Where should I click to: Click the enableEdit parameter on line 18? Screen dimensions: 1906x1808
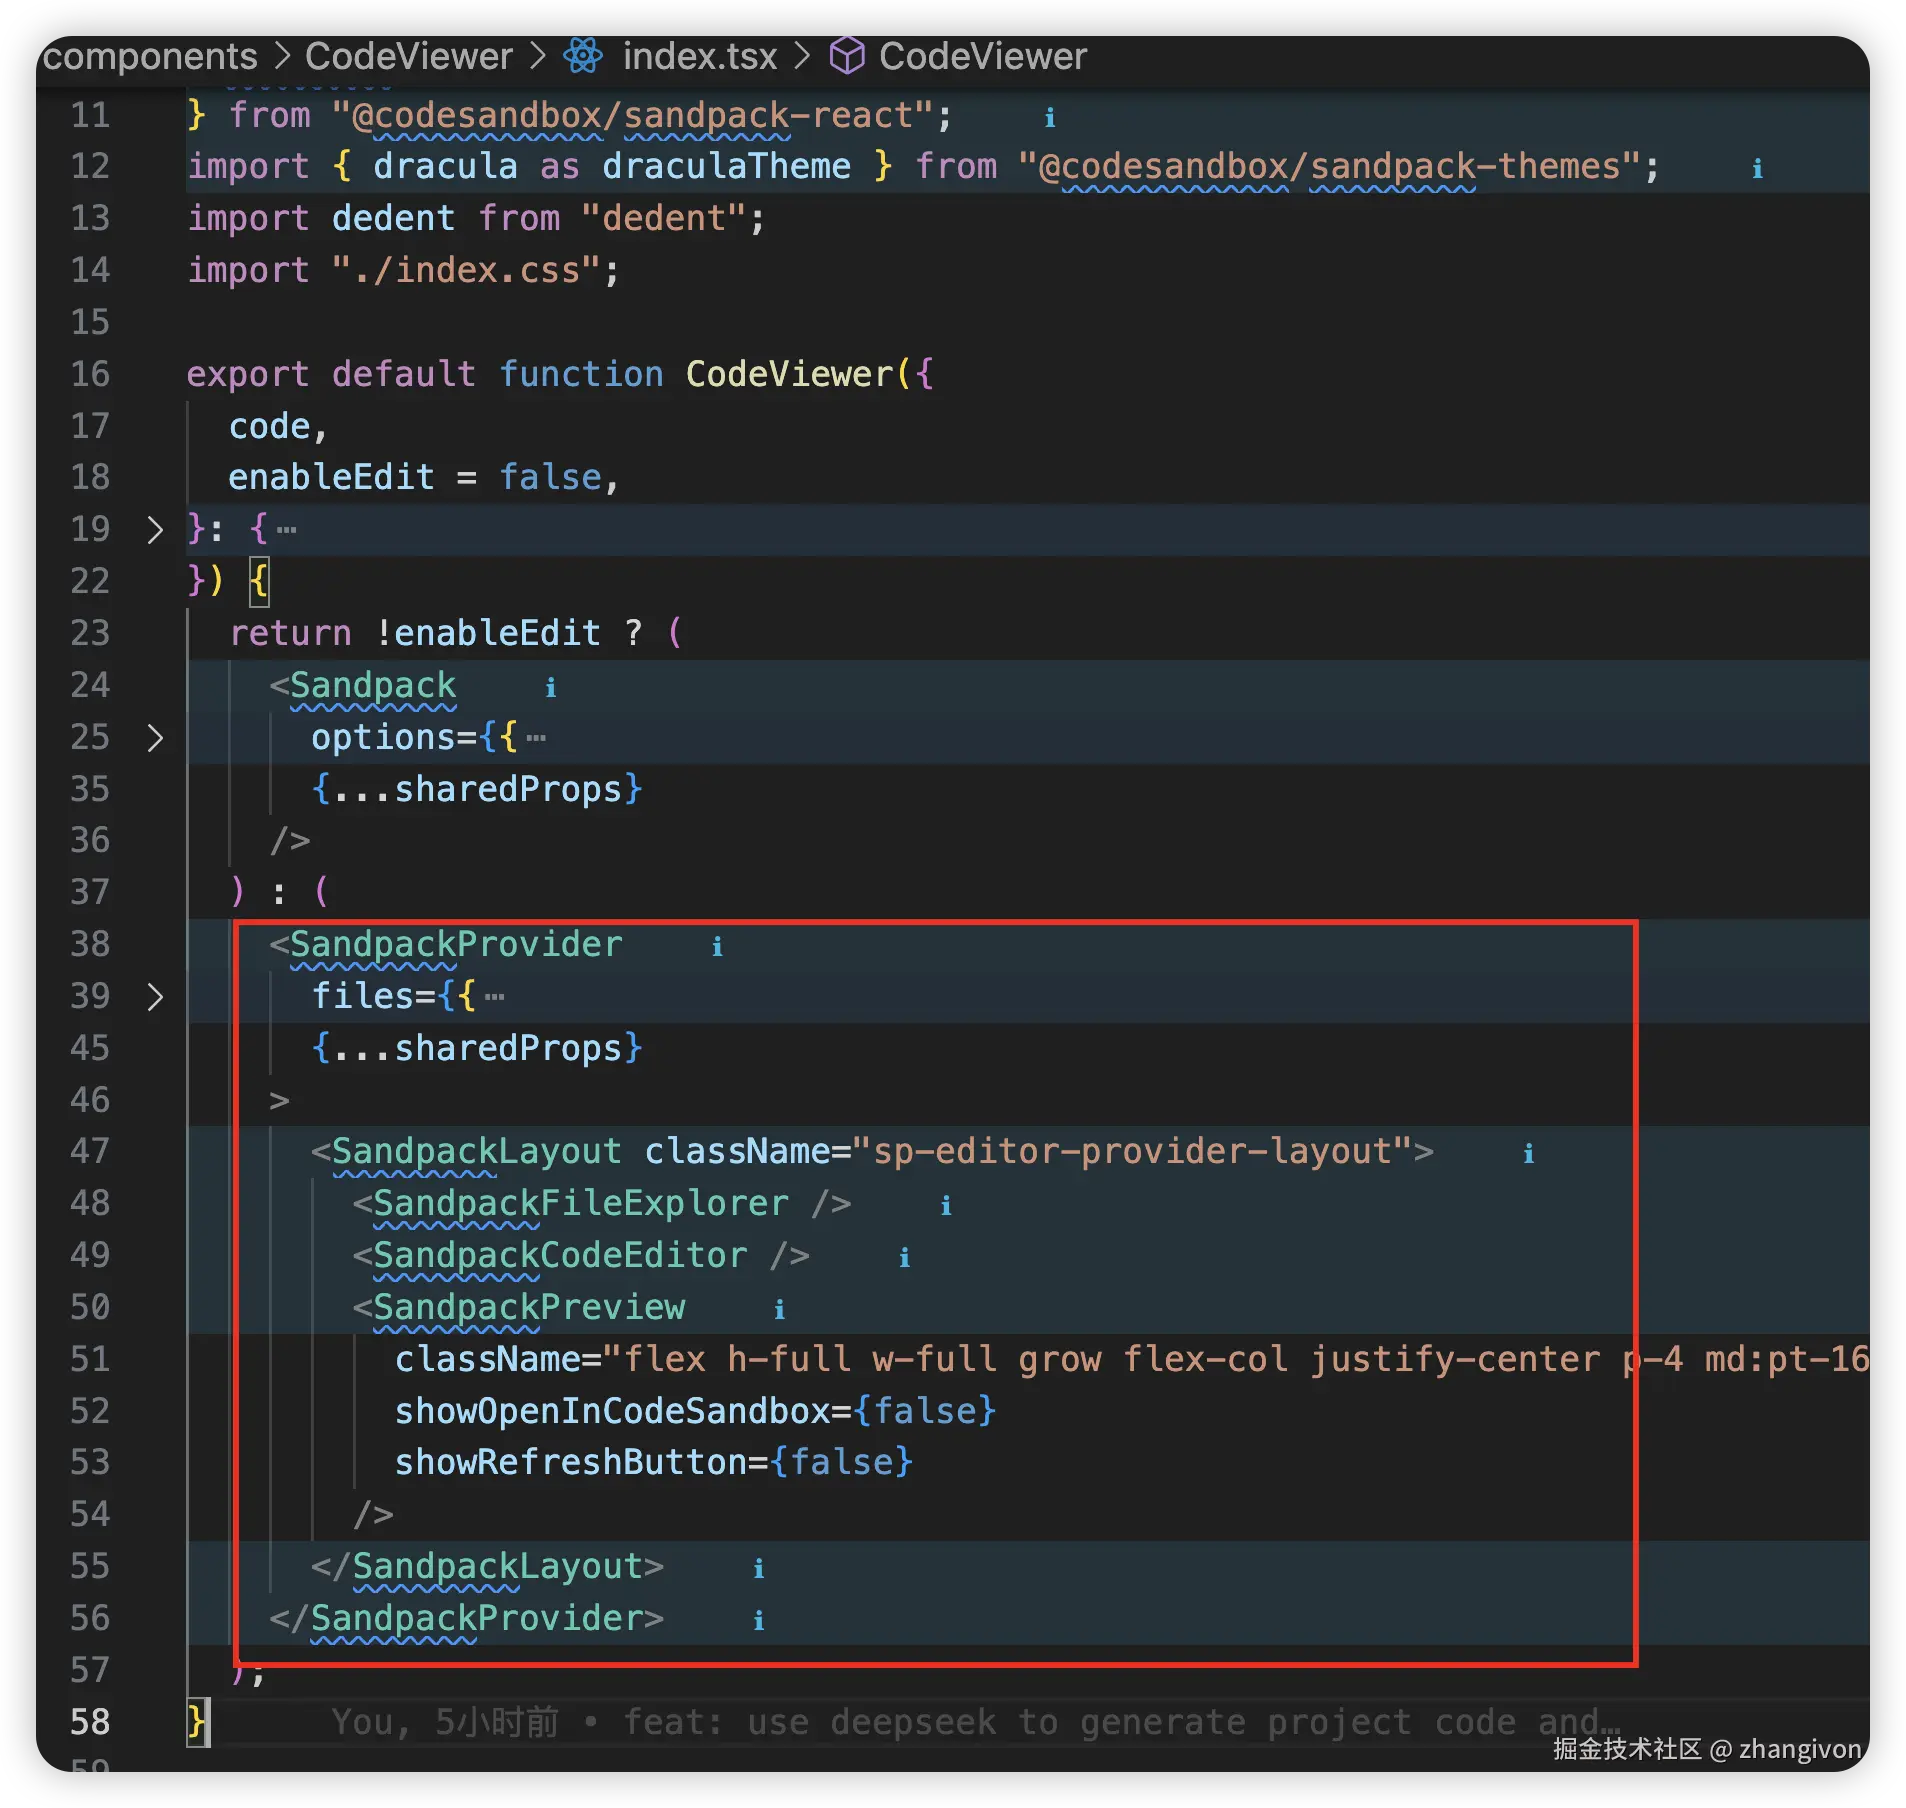(x=331, y=477)
